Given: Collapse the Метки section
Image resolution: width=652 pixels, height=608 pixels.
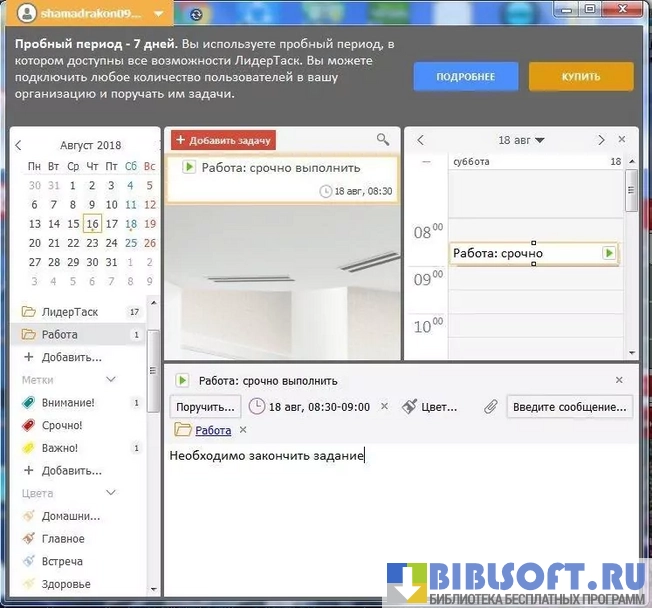Looking at the screenshot, I should [110, 380].
